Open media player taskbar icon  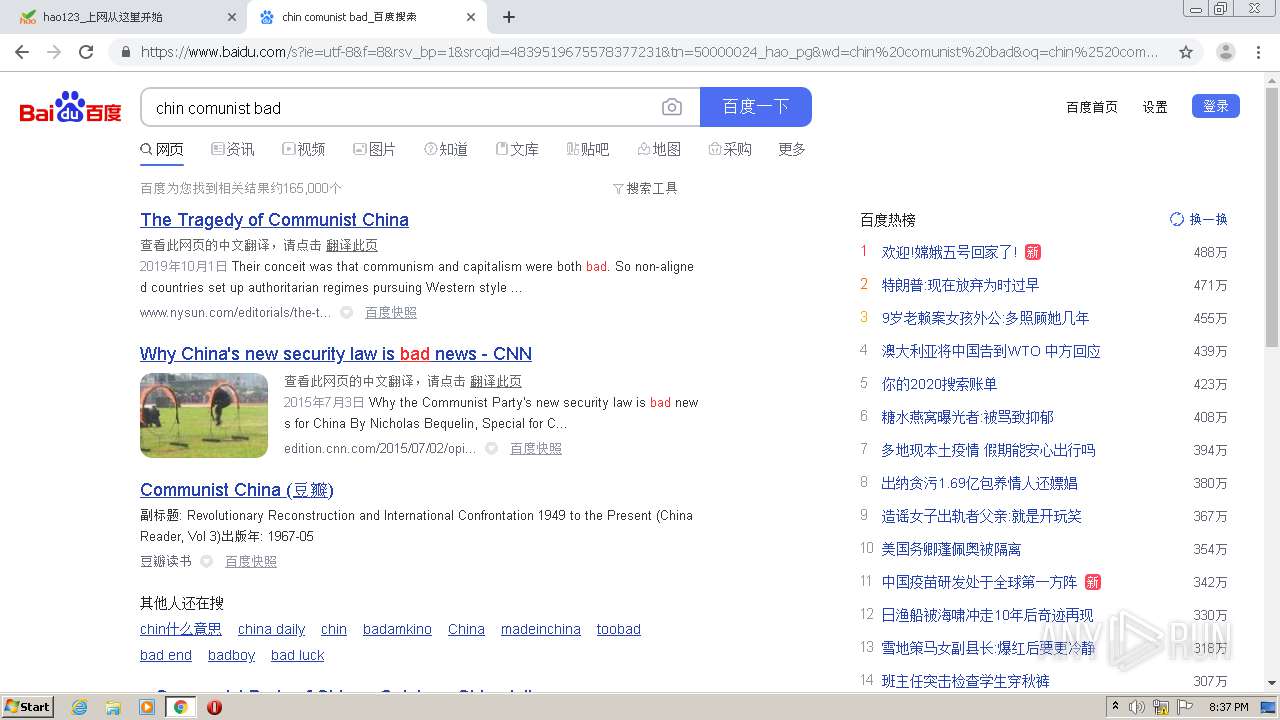(x=147, y=707)
